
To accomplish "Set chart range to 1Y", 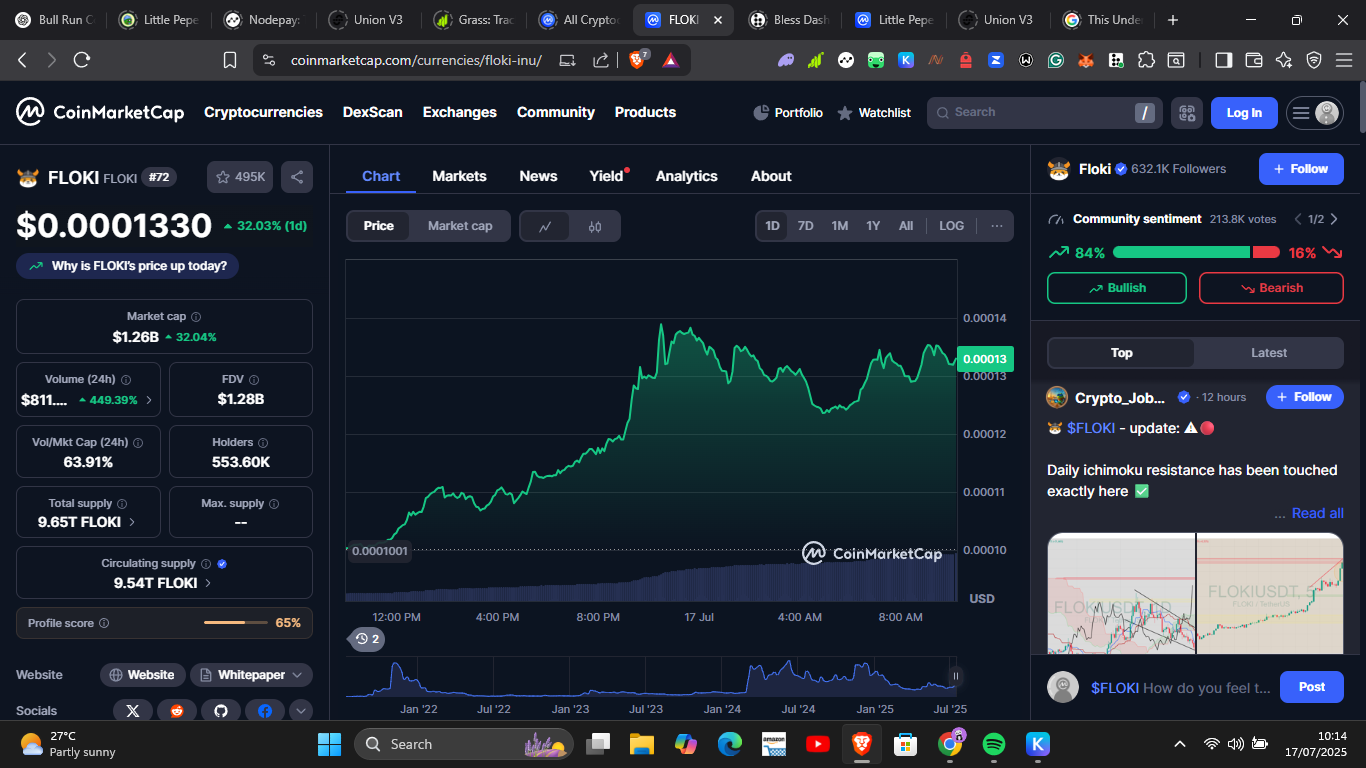I will (873, 226).
